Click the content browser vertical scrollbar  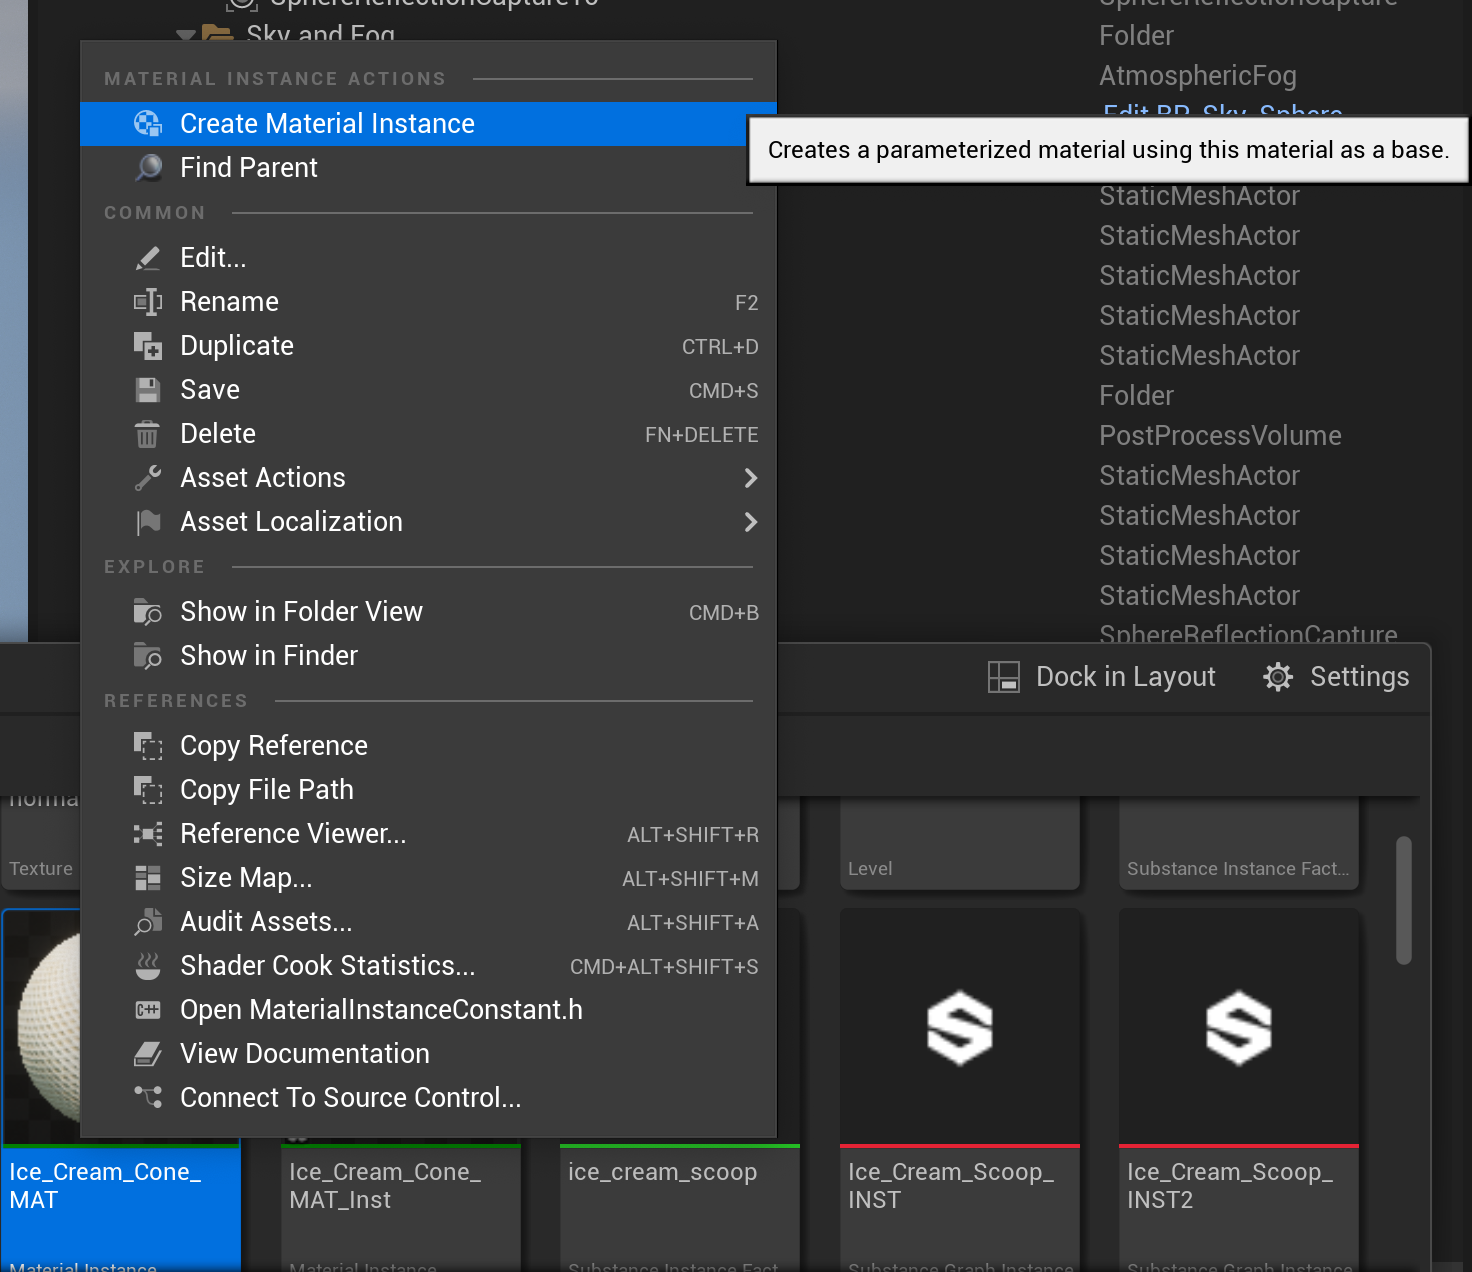[x=1404, y=900]
